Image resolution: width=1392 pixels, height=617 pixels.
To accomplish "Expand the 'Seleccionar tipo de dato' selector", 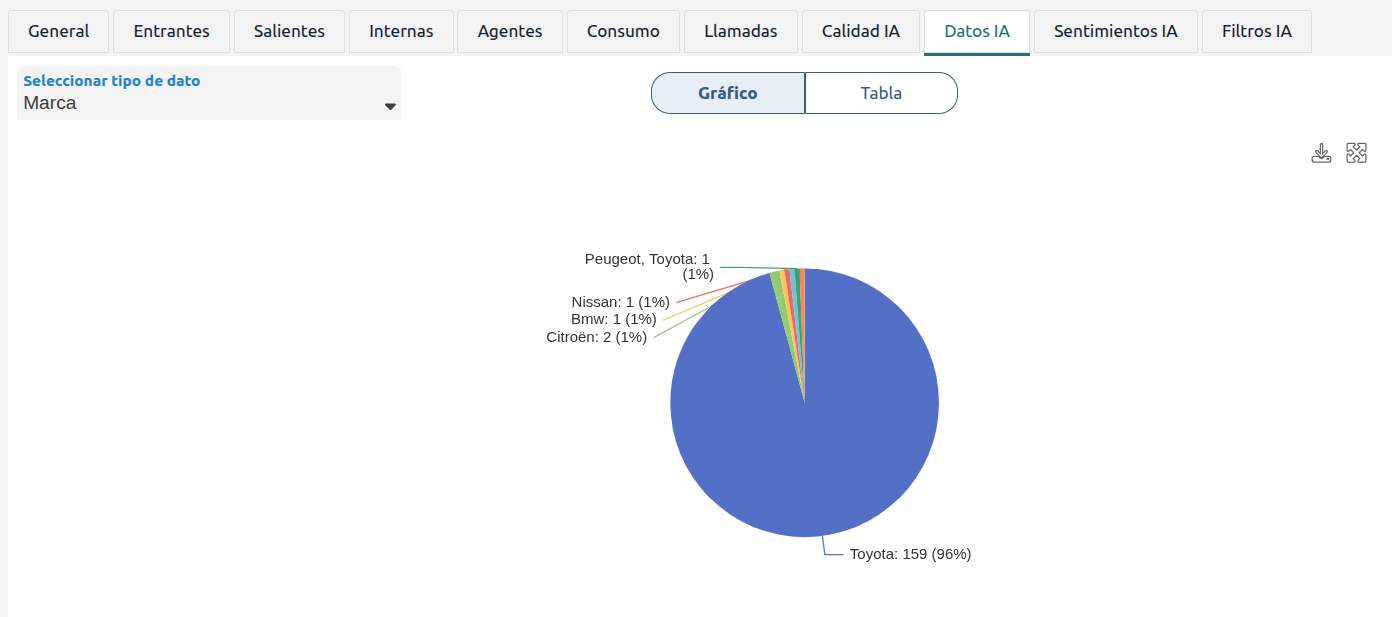I will point(209,93).
